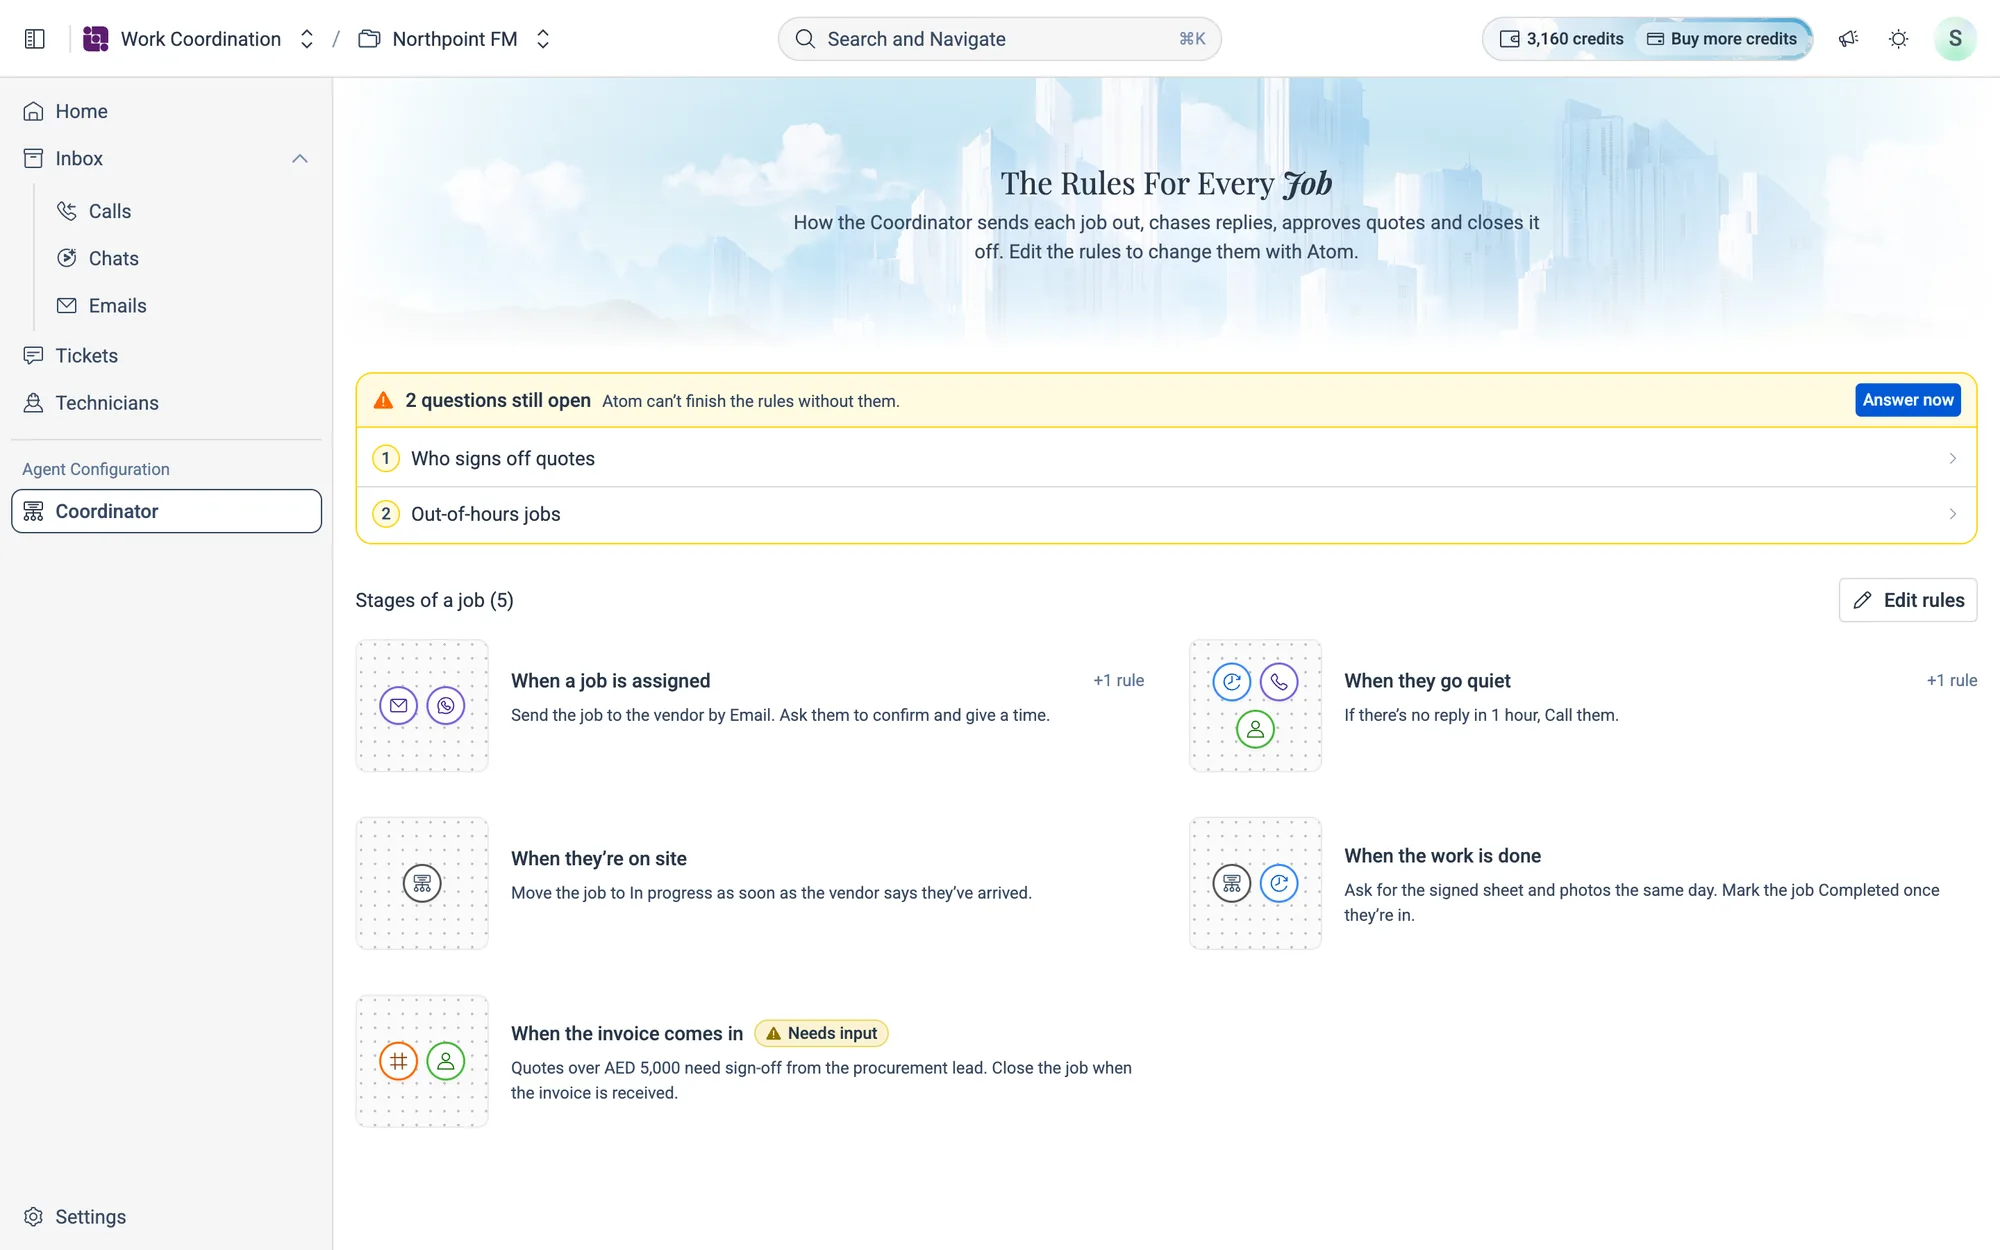
Task: Expand the Who signs off quotes question
Action: pos(1166,458)
